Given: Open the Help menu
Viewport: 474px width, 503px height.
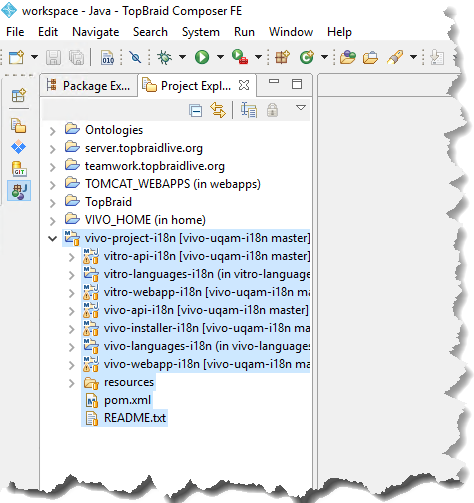Looking at the screenshot, I should point(339,32).
